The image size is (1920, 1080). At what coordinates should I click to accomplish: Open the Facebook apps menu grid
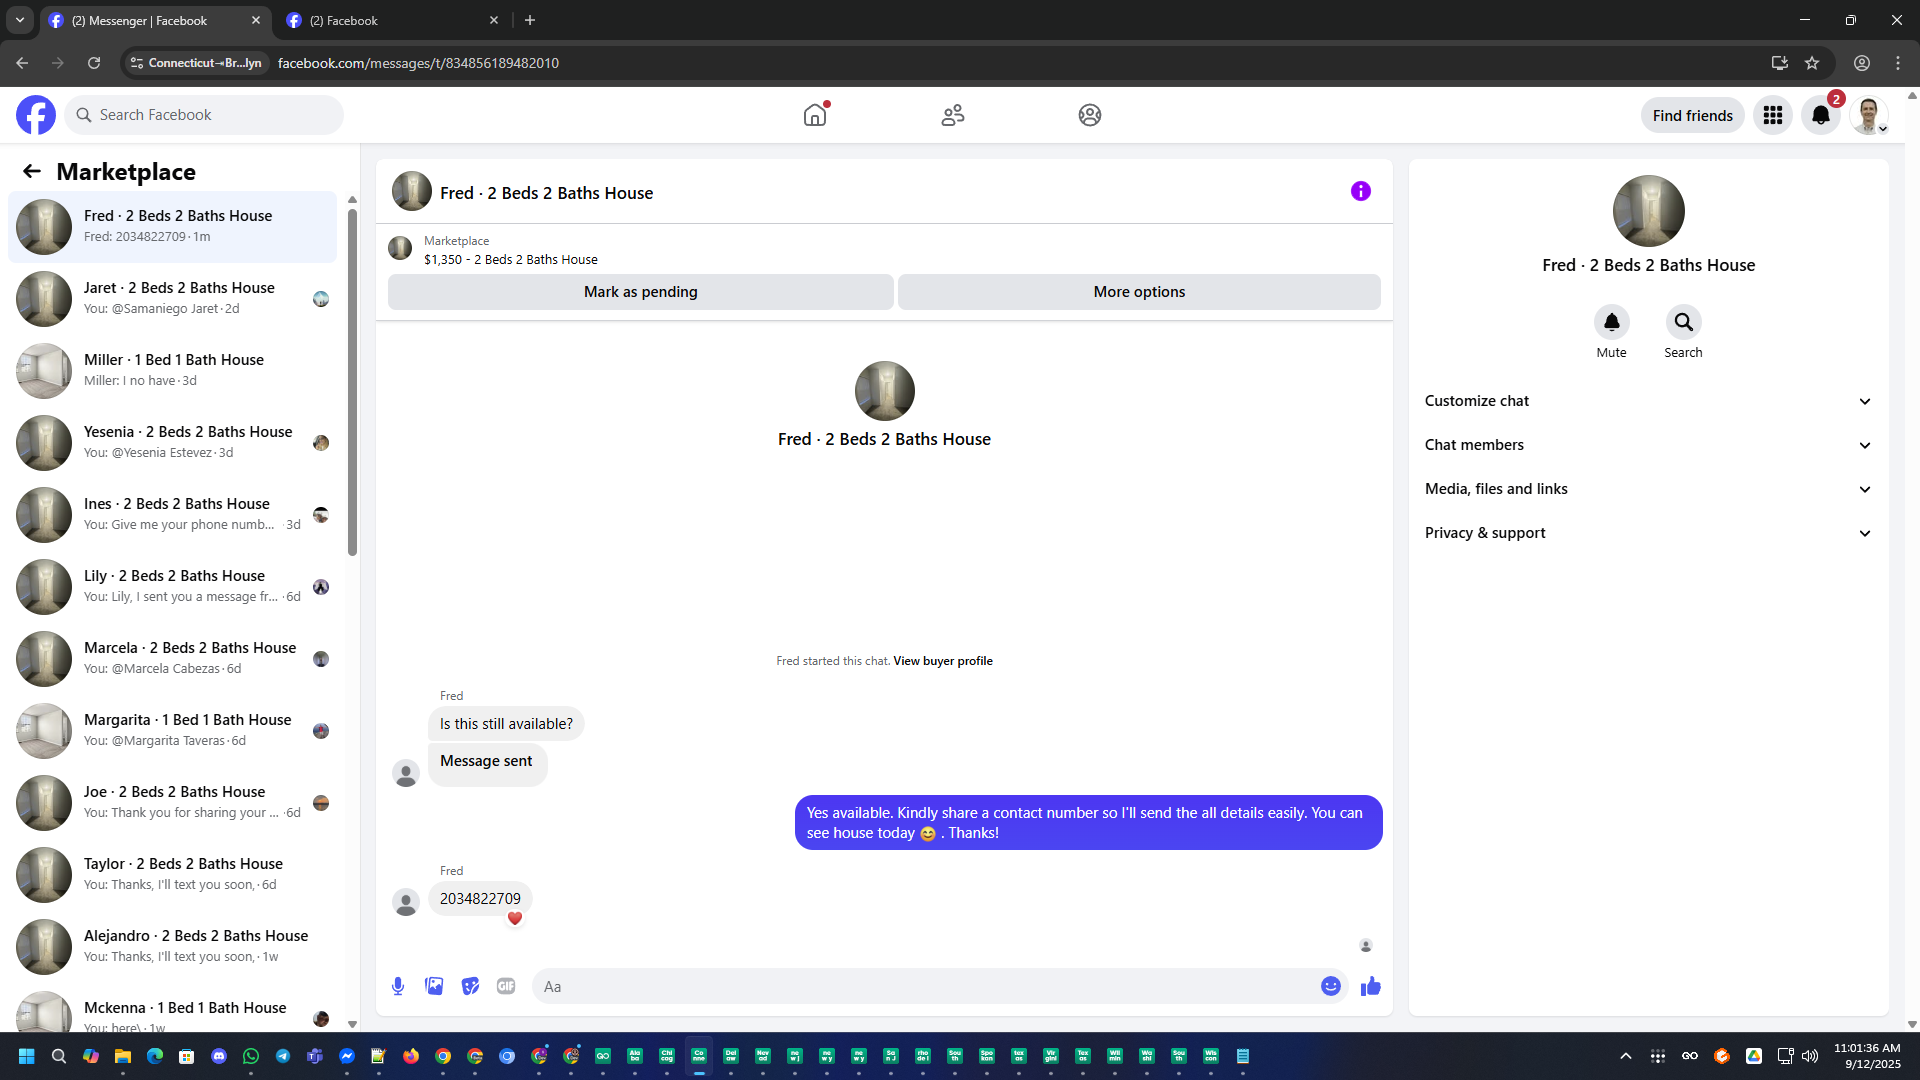(1772, 115)
